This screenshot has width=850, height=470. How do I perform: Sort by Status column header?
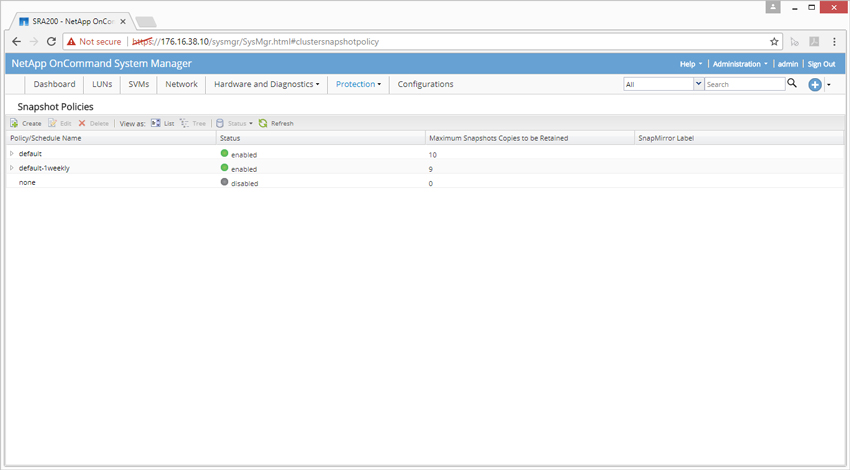click(320, 138)
